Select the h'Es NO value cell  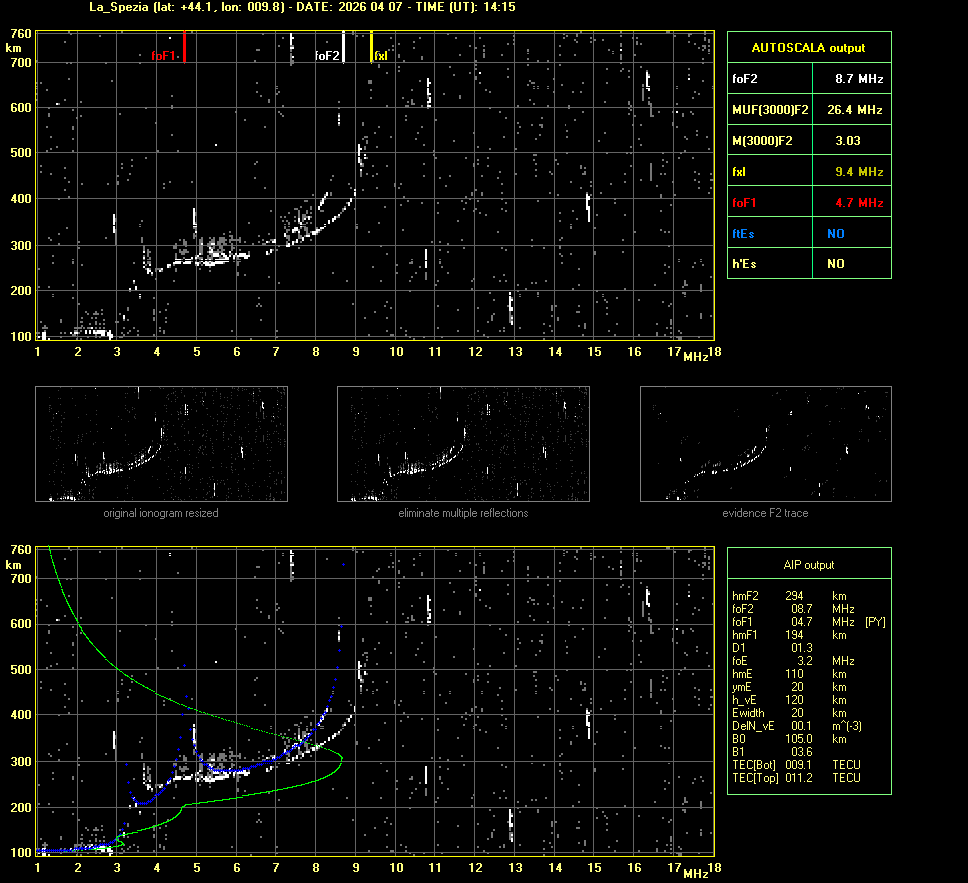coord(835,264)
